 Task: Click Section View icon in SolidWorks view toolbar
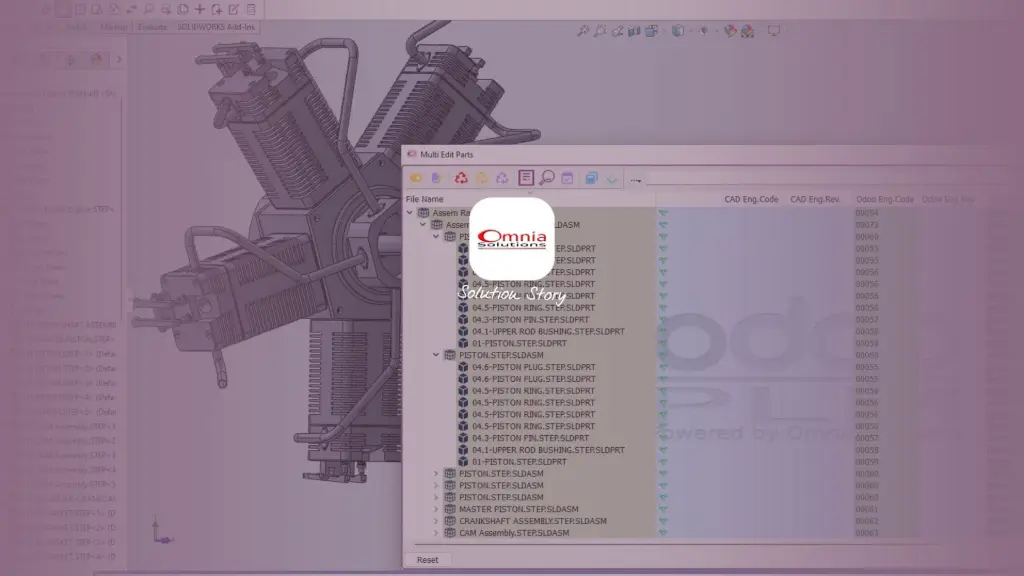pos(634,31)
